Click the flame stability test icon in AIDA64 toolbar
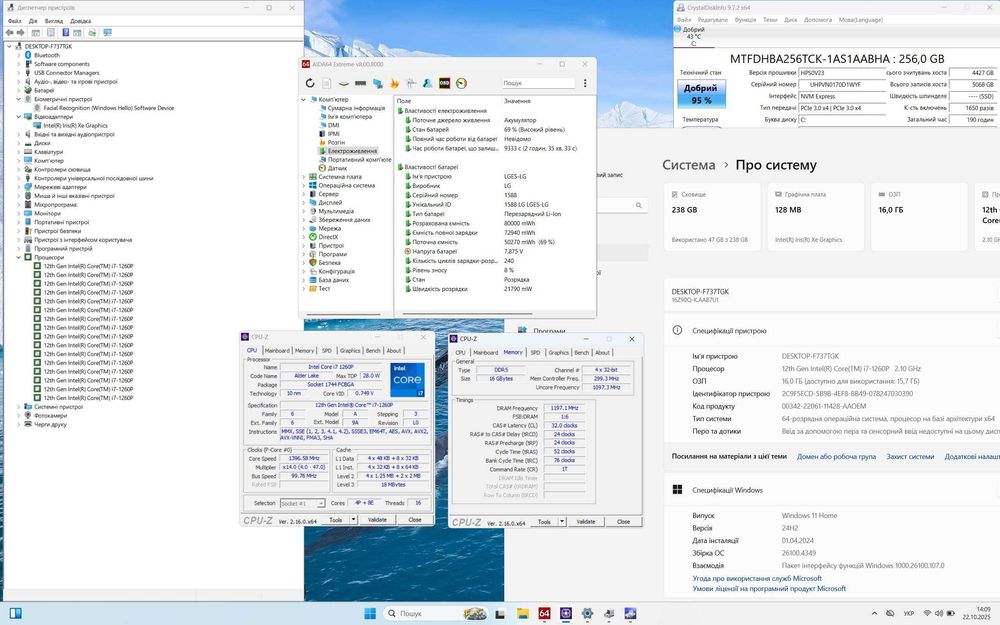1000x625 pixels. tap(394, 83)
